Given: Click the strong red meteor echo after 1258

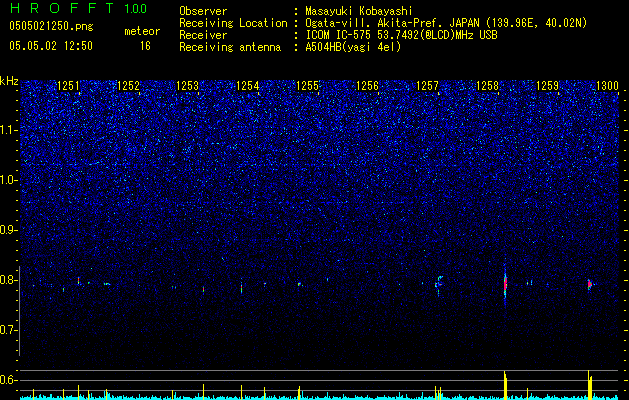Looking at the screenshot, I should (x=505, y=284).
